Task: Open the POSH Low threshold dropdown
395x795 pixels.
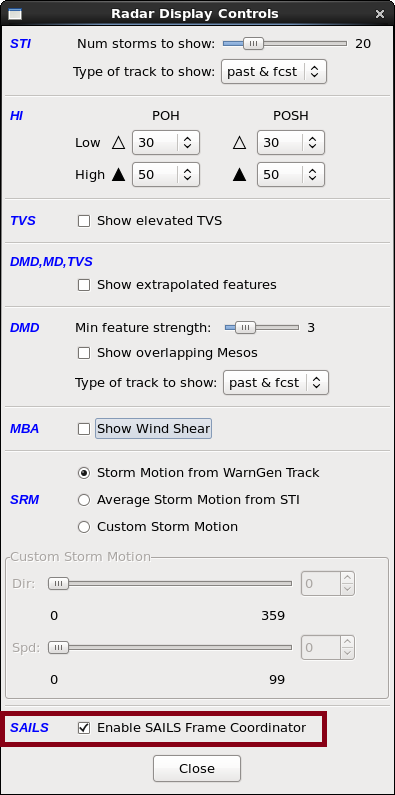Action: [291, 143]
